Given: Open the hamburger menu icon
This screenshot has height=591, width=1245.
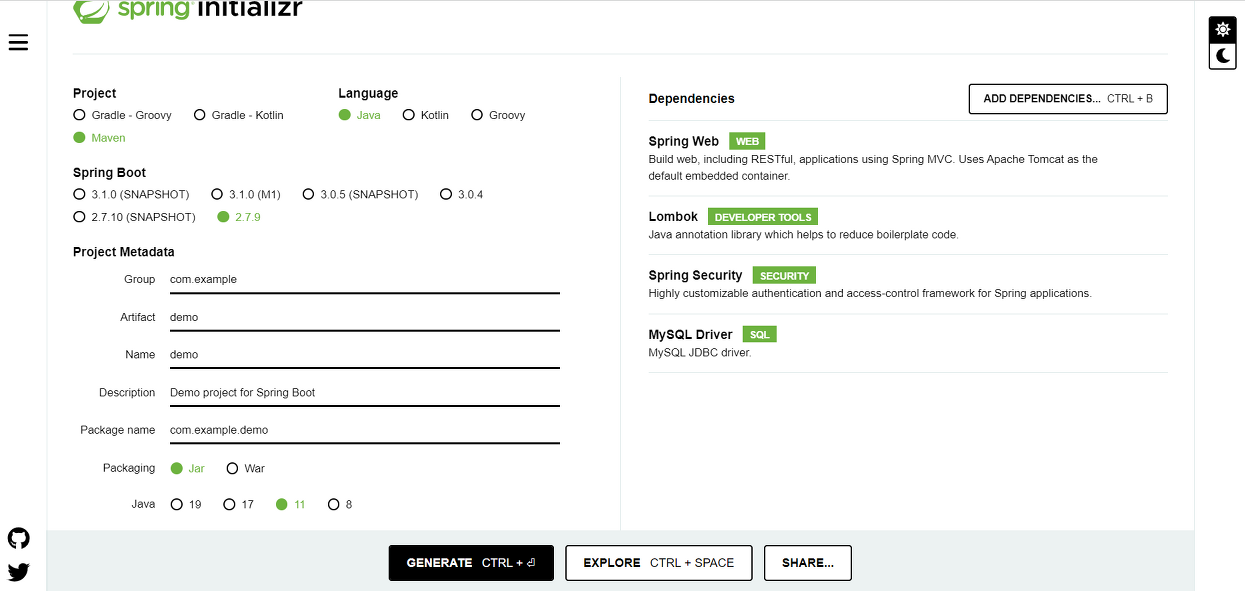Looking at the screenshot, I should coord(18,42).
